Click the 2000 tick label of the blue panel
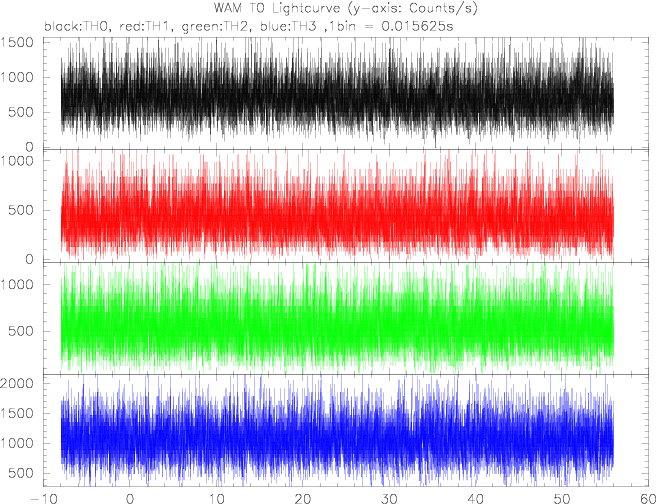This screenshot has width=657, height=504. pos(17,383)
